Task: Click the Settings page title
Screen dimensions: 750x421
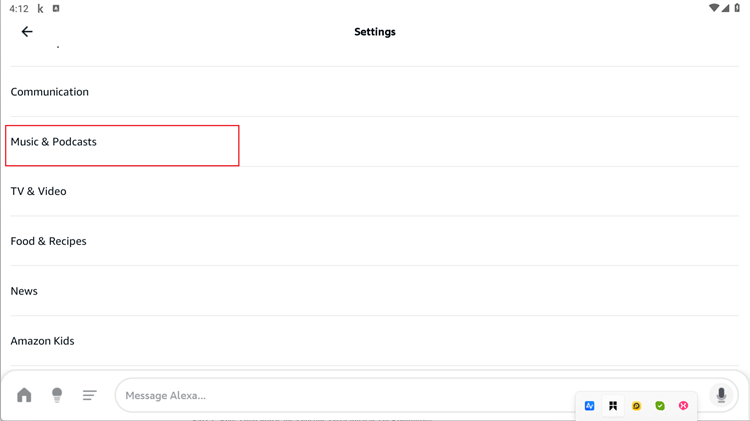Action: pos(375,32)
